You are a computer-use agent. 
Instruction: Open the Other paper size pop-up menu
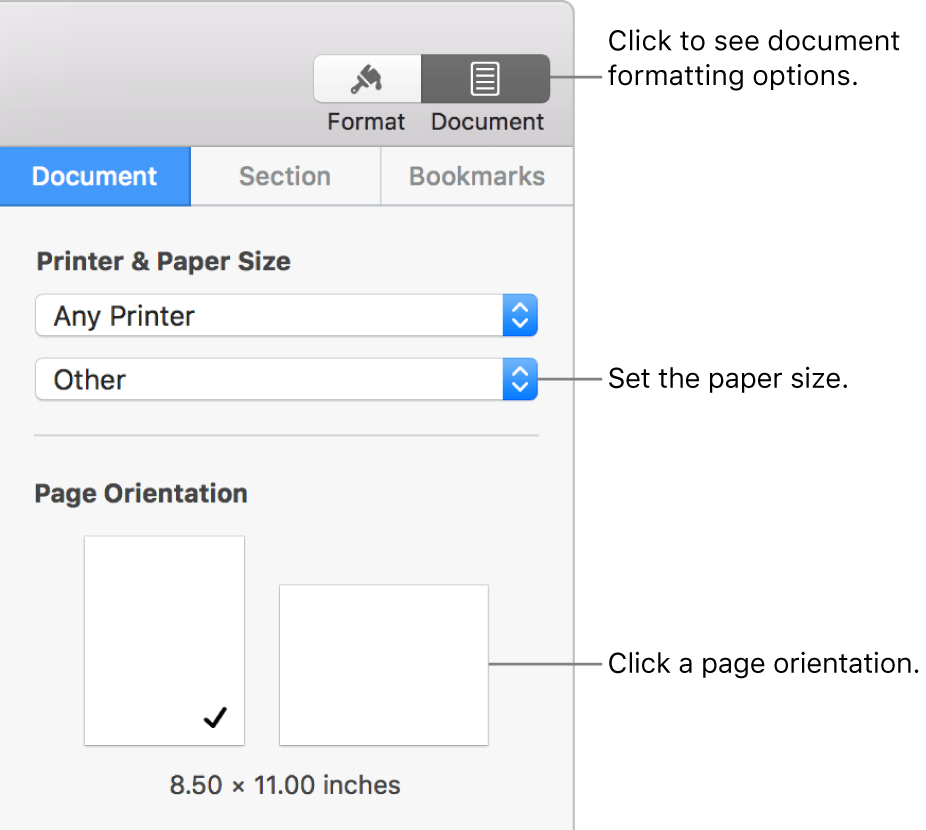[x=286, y=379]
